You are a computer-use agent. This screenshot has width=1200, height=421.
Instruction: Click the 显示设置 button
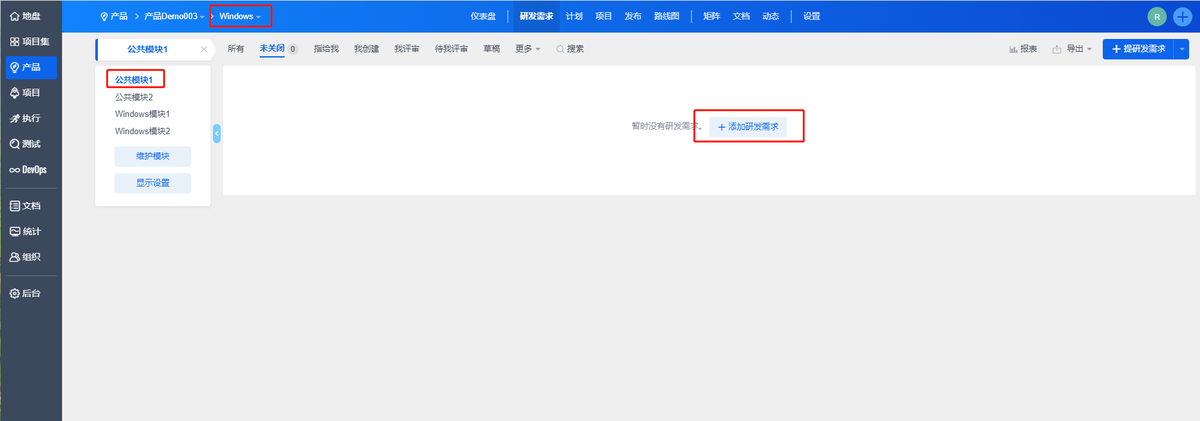pyautogui.click(x=153, y=184)
